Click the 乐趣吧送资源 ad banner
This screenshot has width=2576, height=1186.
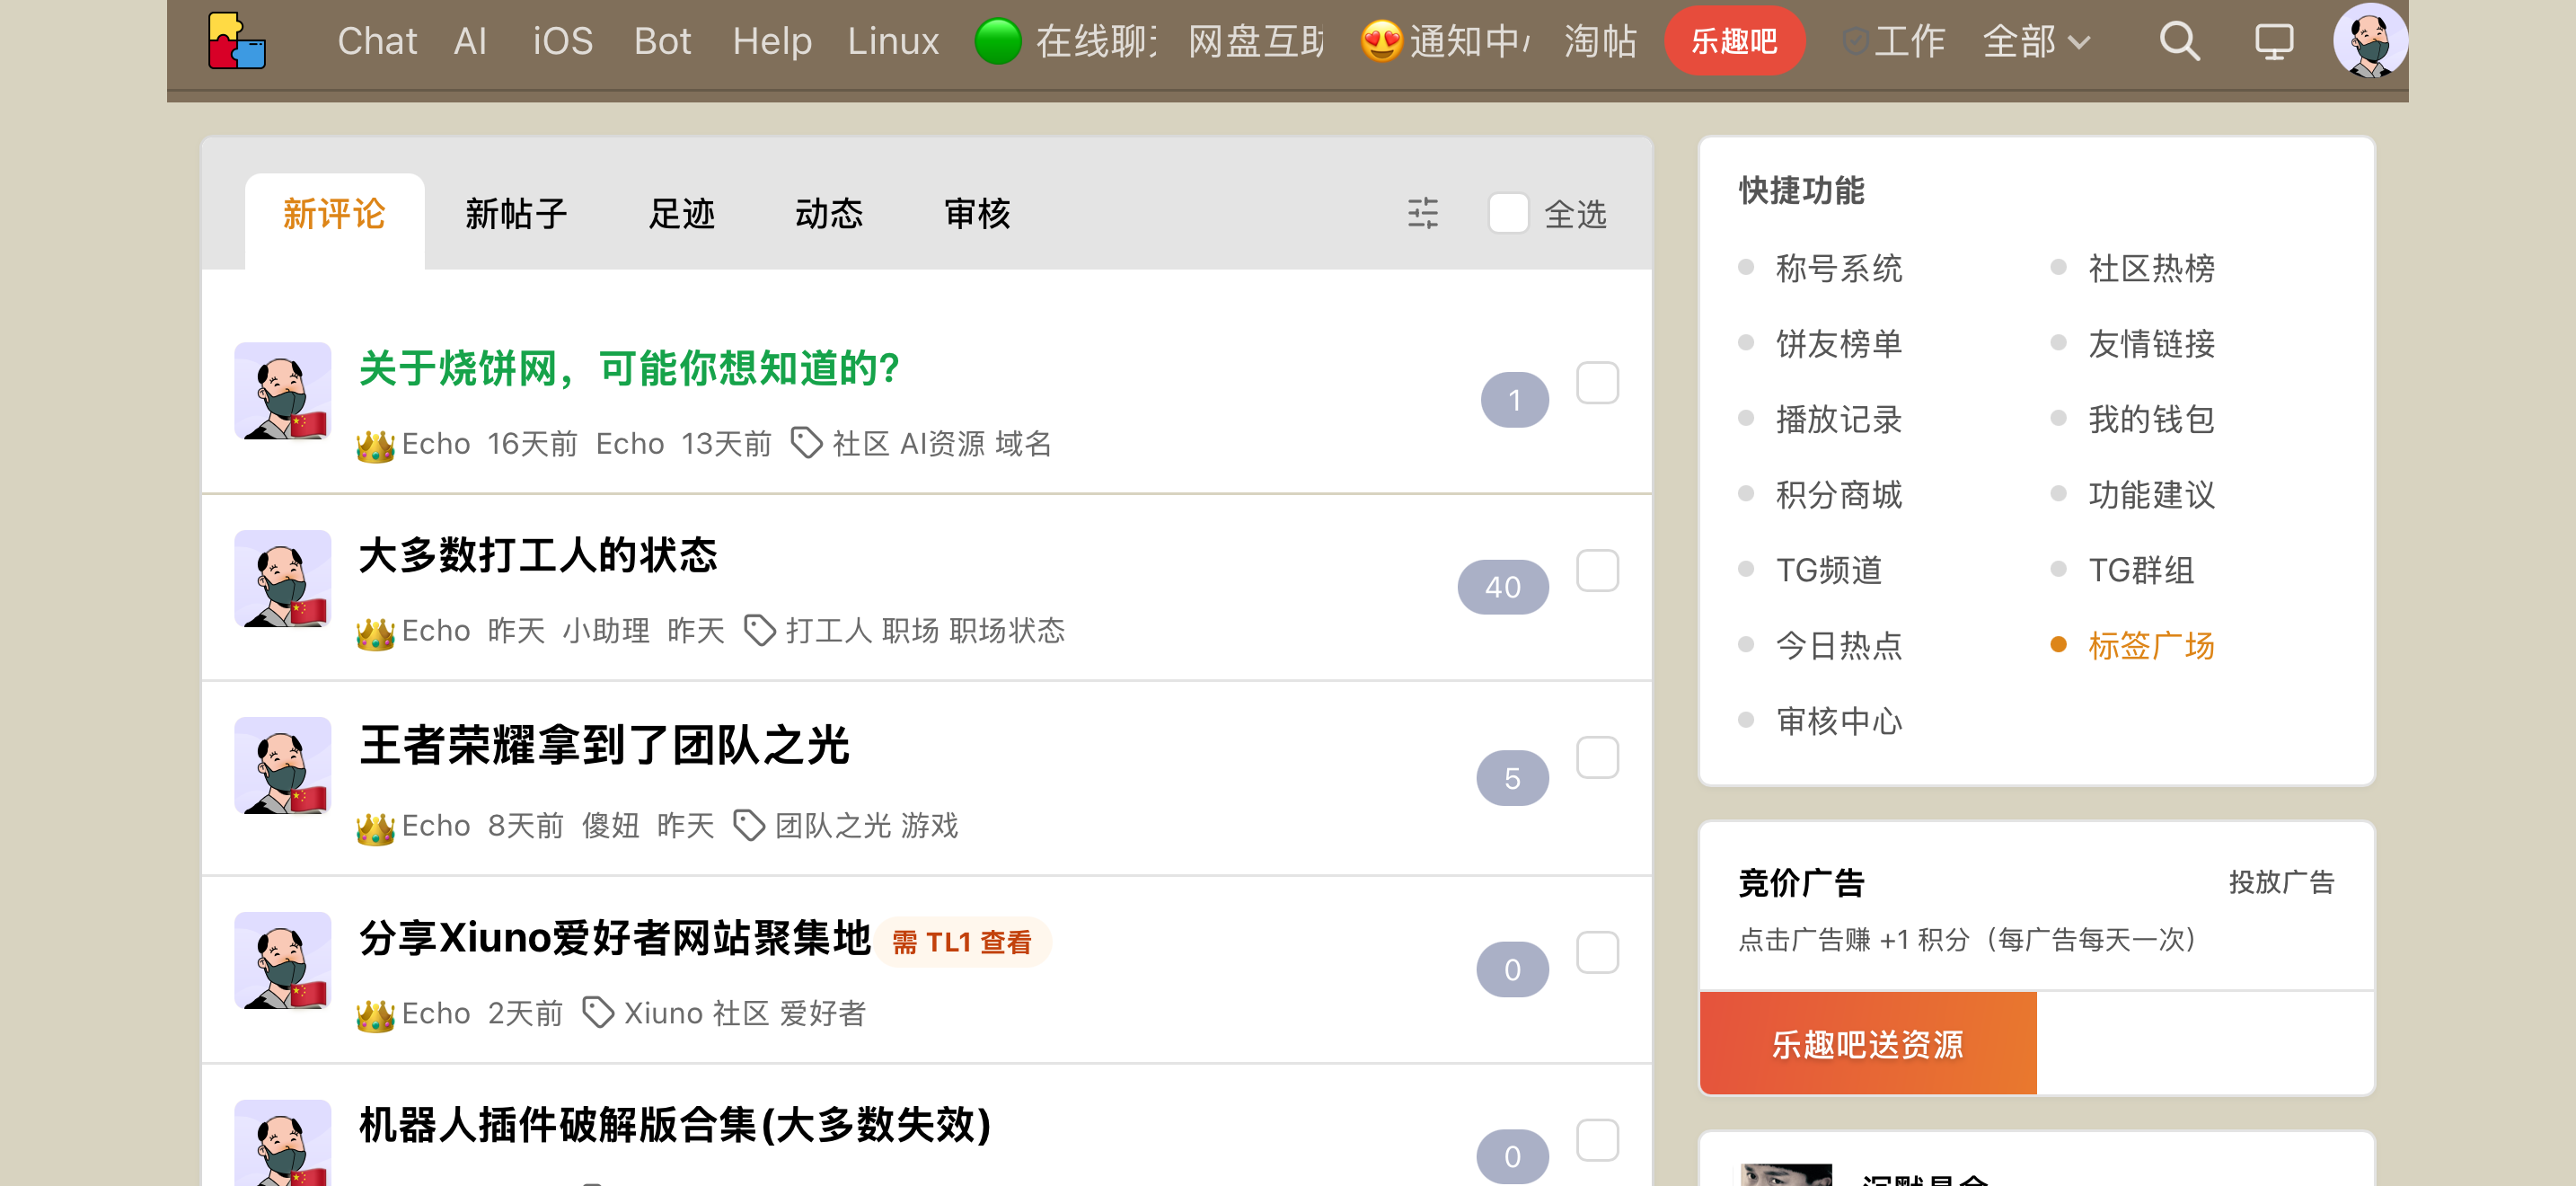point(1867,1043)
